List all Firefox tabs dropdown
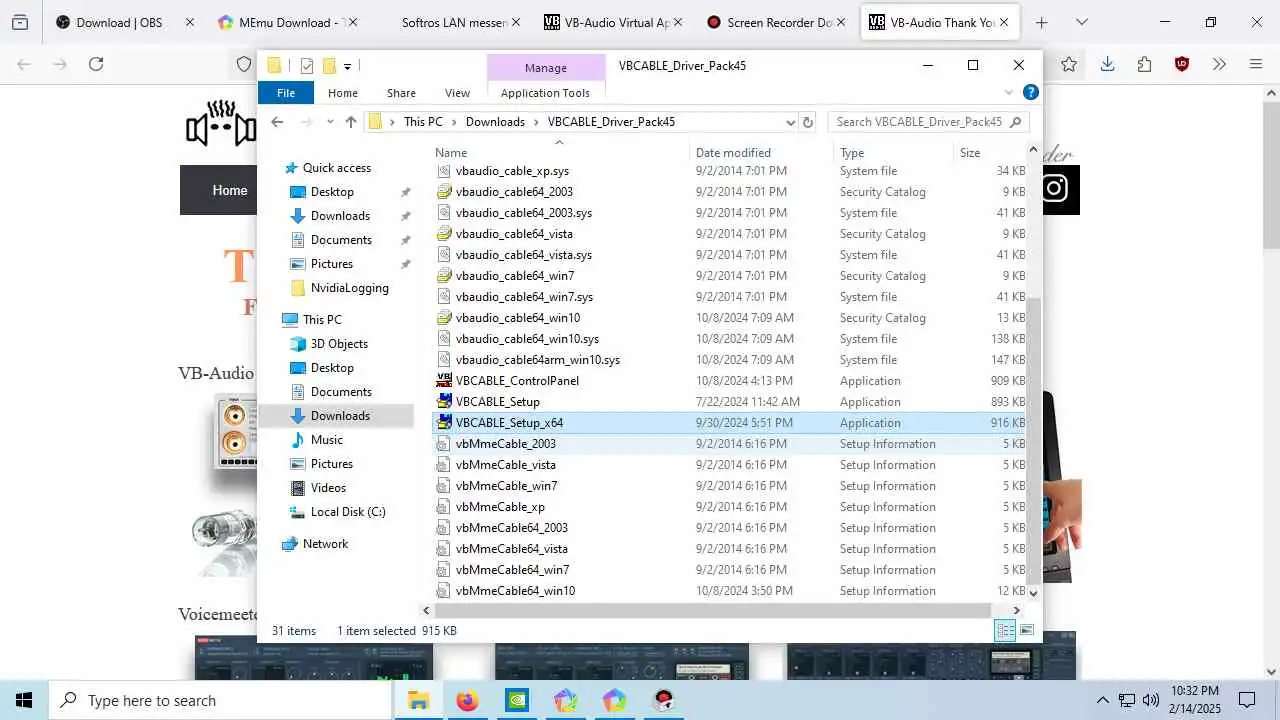This screenshot has width=1280, height=720. pos(1081,22)
